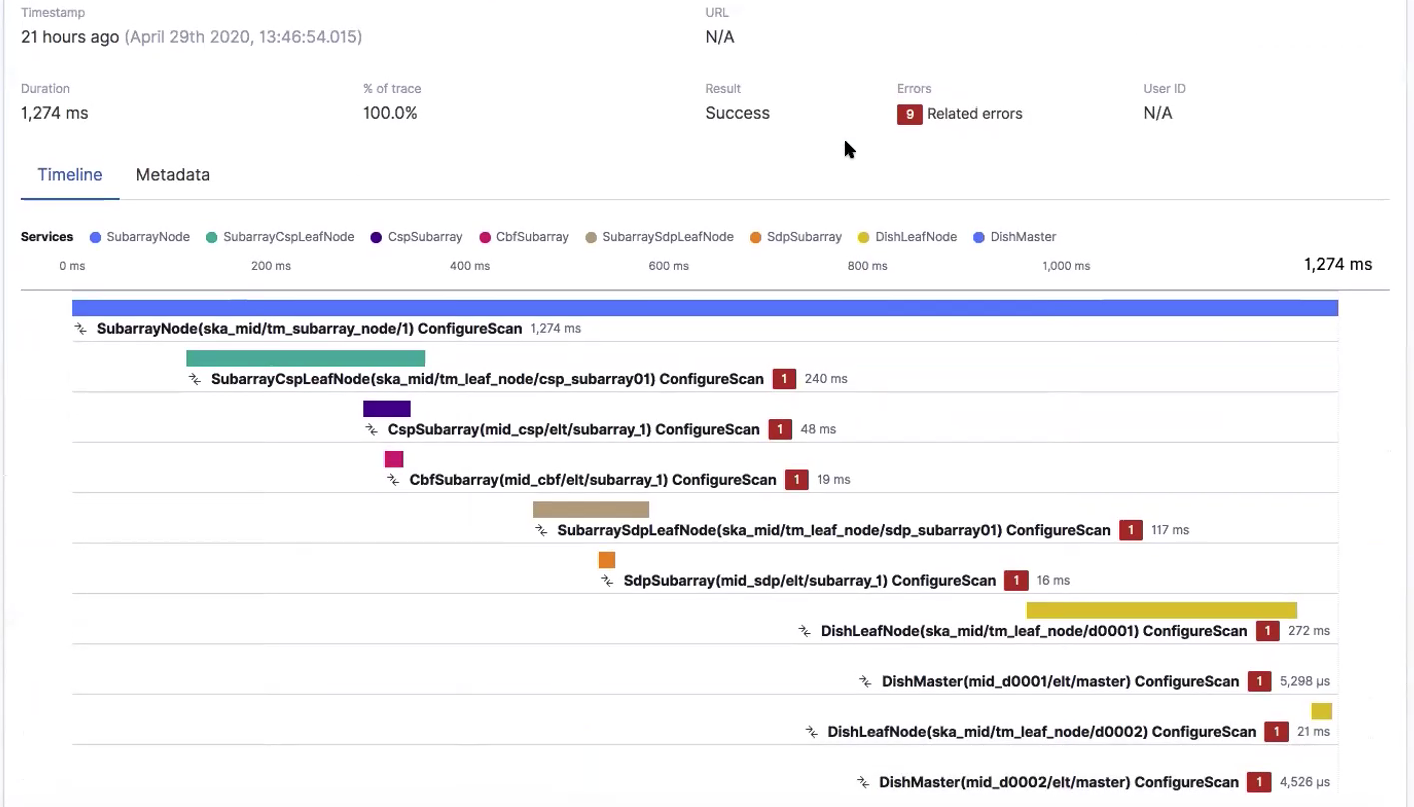Select the green SubarrayCspLeafNode timeline bar
This screenshot has height=807, width=1414.
(x=305, y=358)
